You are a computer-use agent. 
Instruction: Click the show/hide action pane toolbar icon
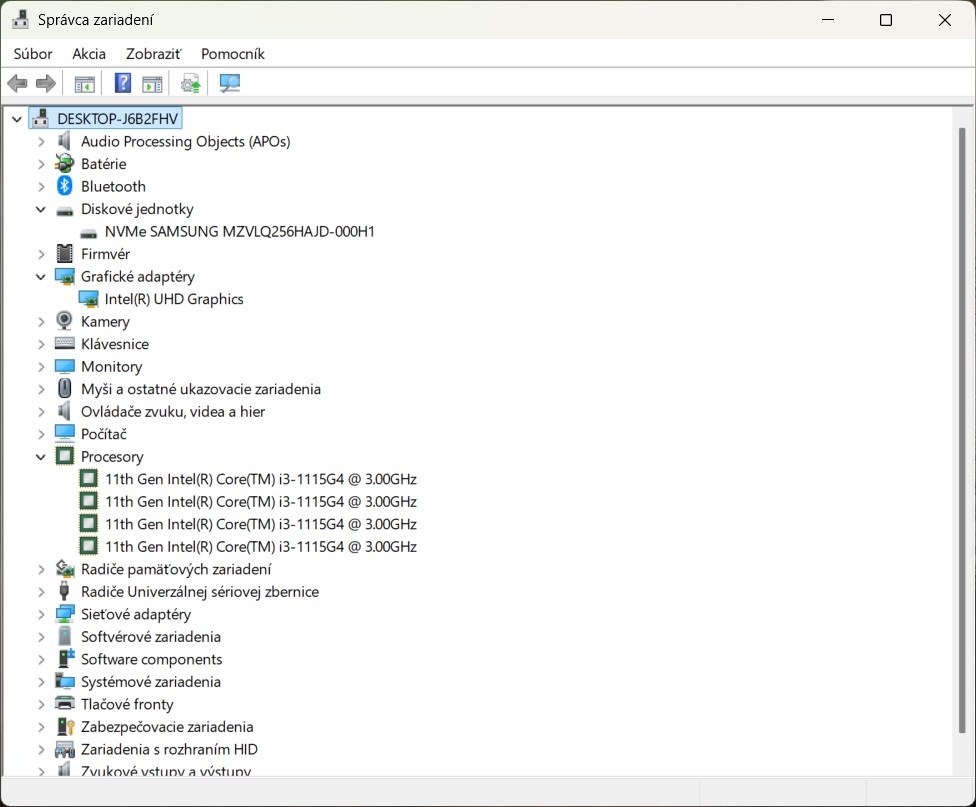click(152, 83)
